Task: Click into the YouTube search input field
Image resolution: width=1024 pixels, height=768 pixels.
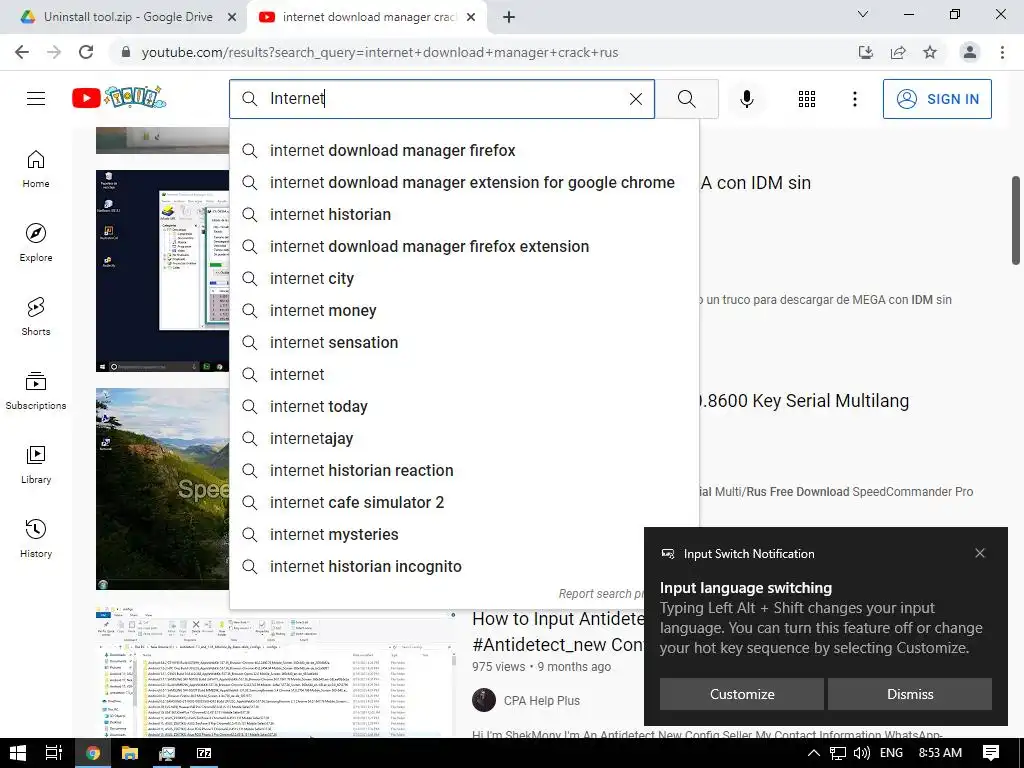Action: 444,99
